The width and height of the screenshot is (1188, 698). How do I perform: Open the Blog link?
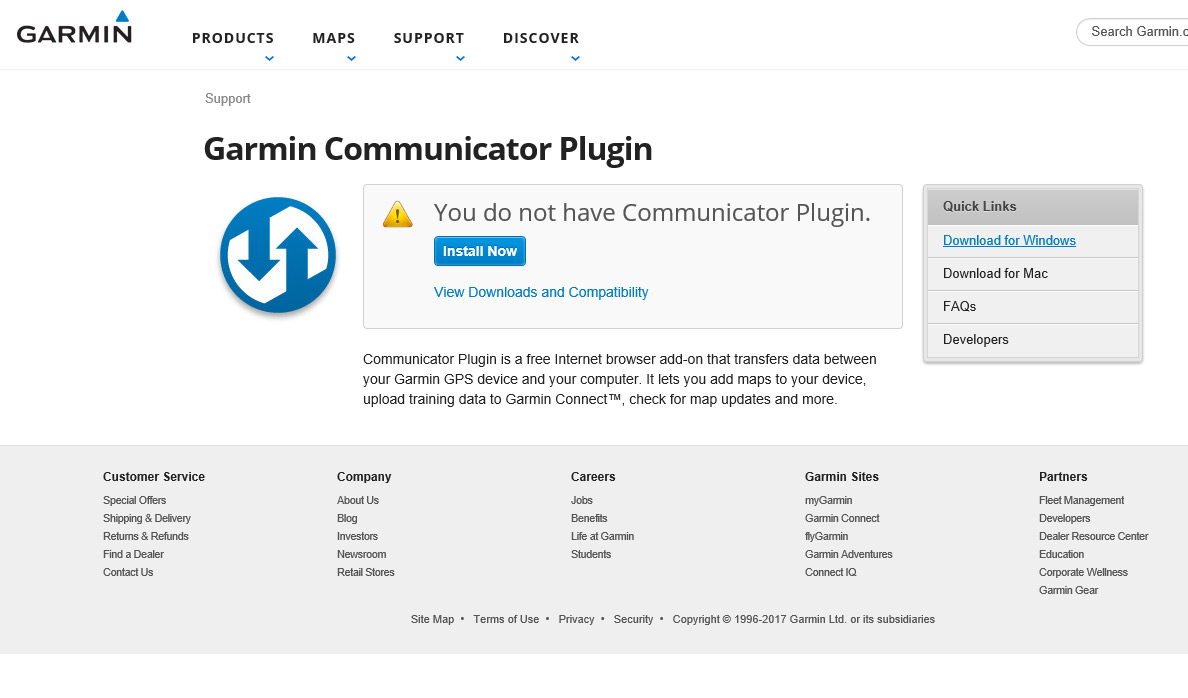click(347, 518)
